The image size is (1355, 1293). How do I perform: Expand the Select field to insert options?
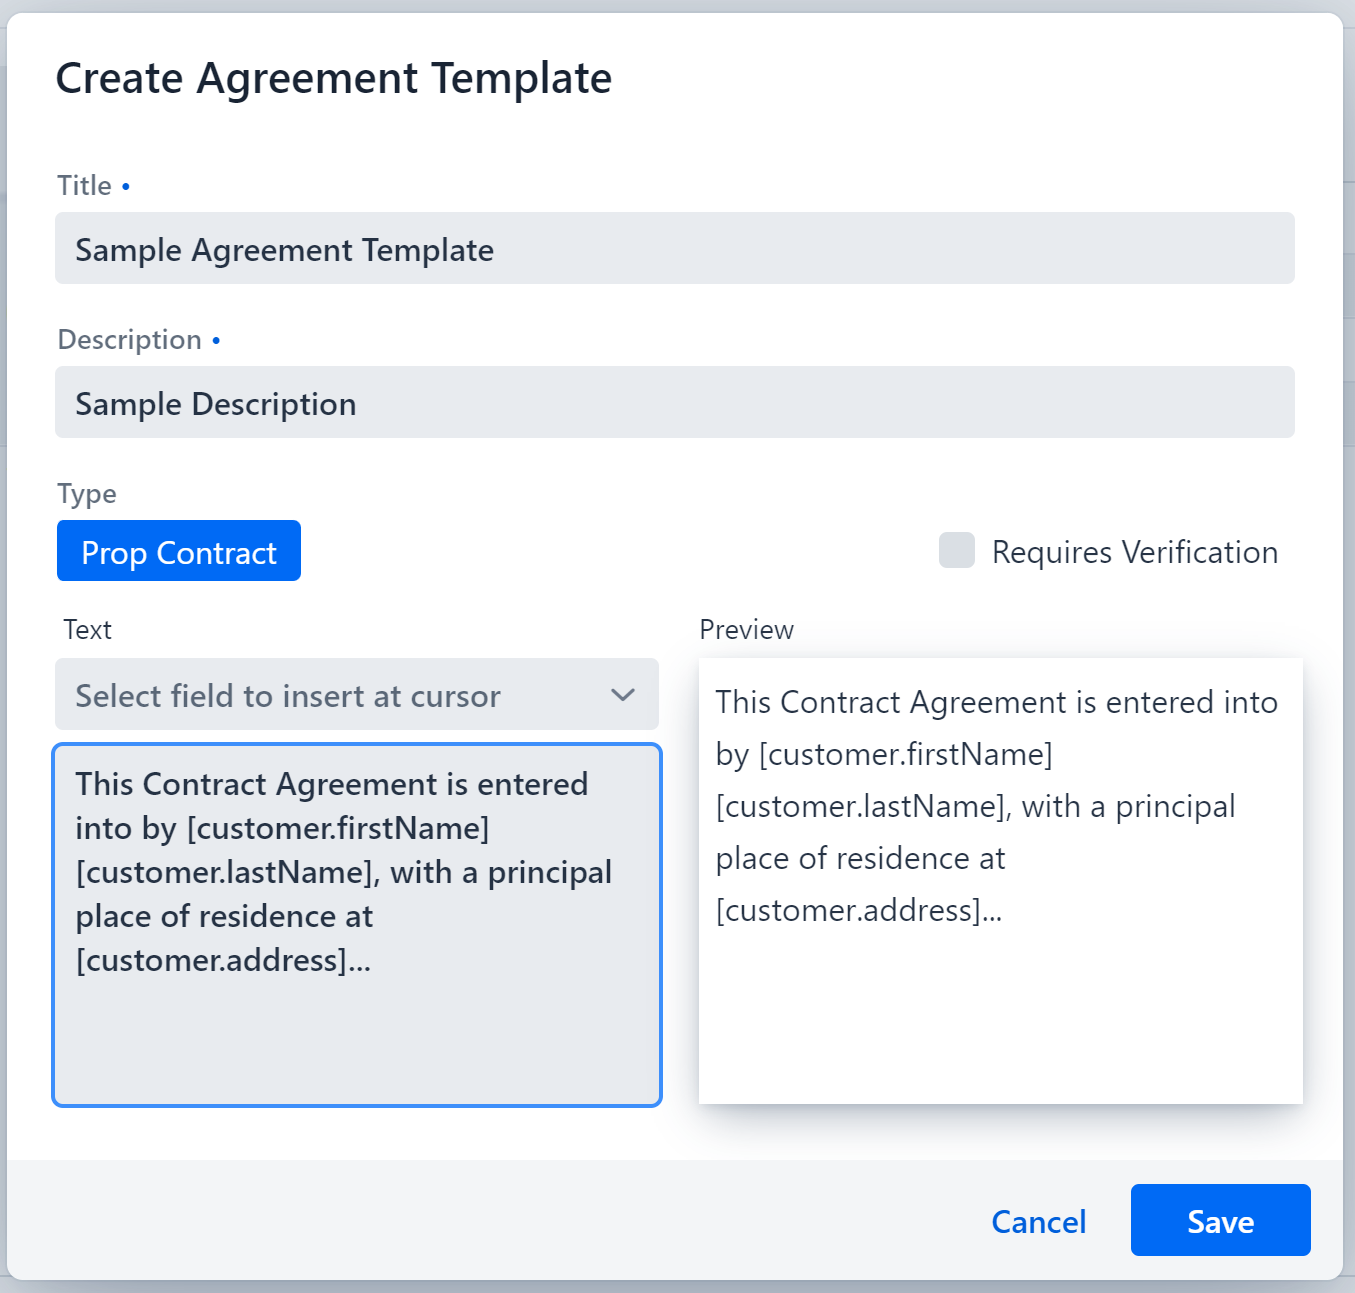click(x=357, y=694)
